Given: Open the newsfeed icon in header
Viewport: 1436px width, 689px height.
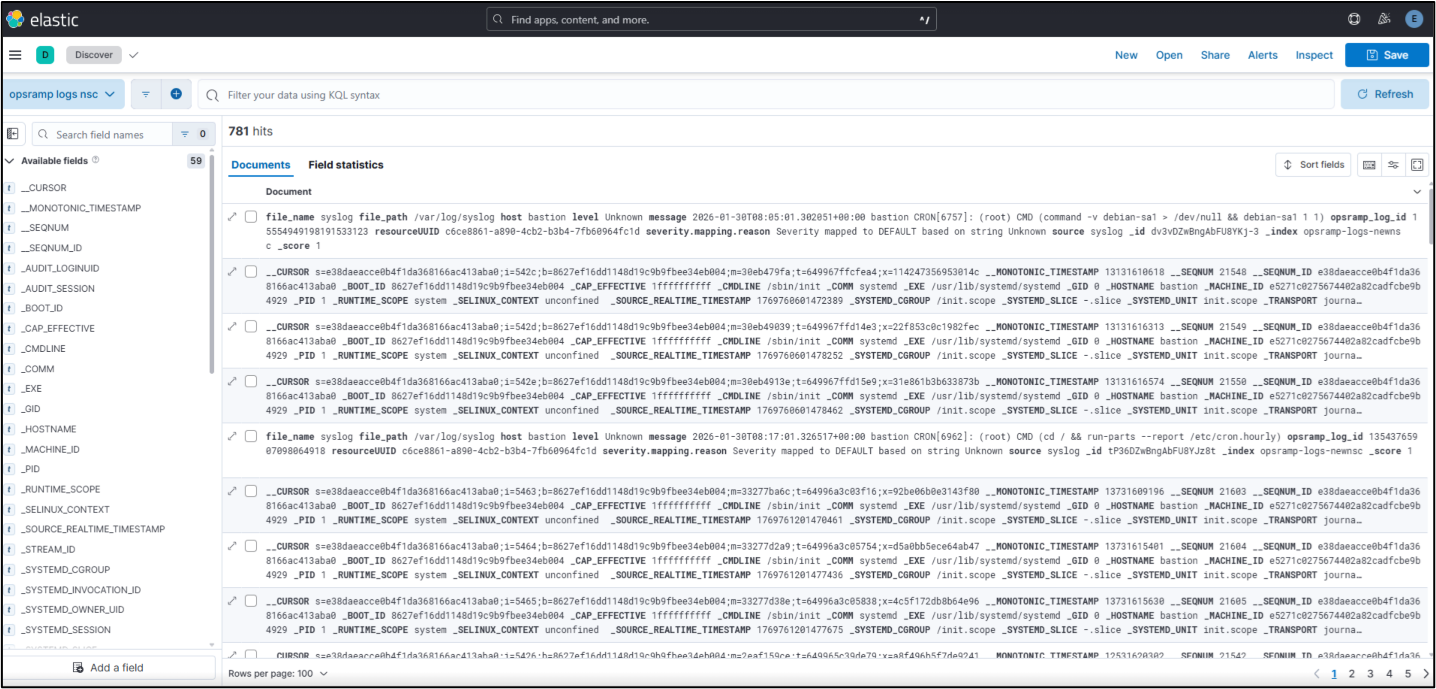Looking at the screenshot, I should pos(1384,19).
